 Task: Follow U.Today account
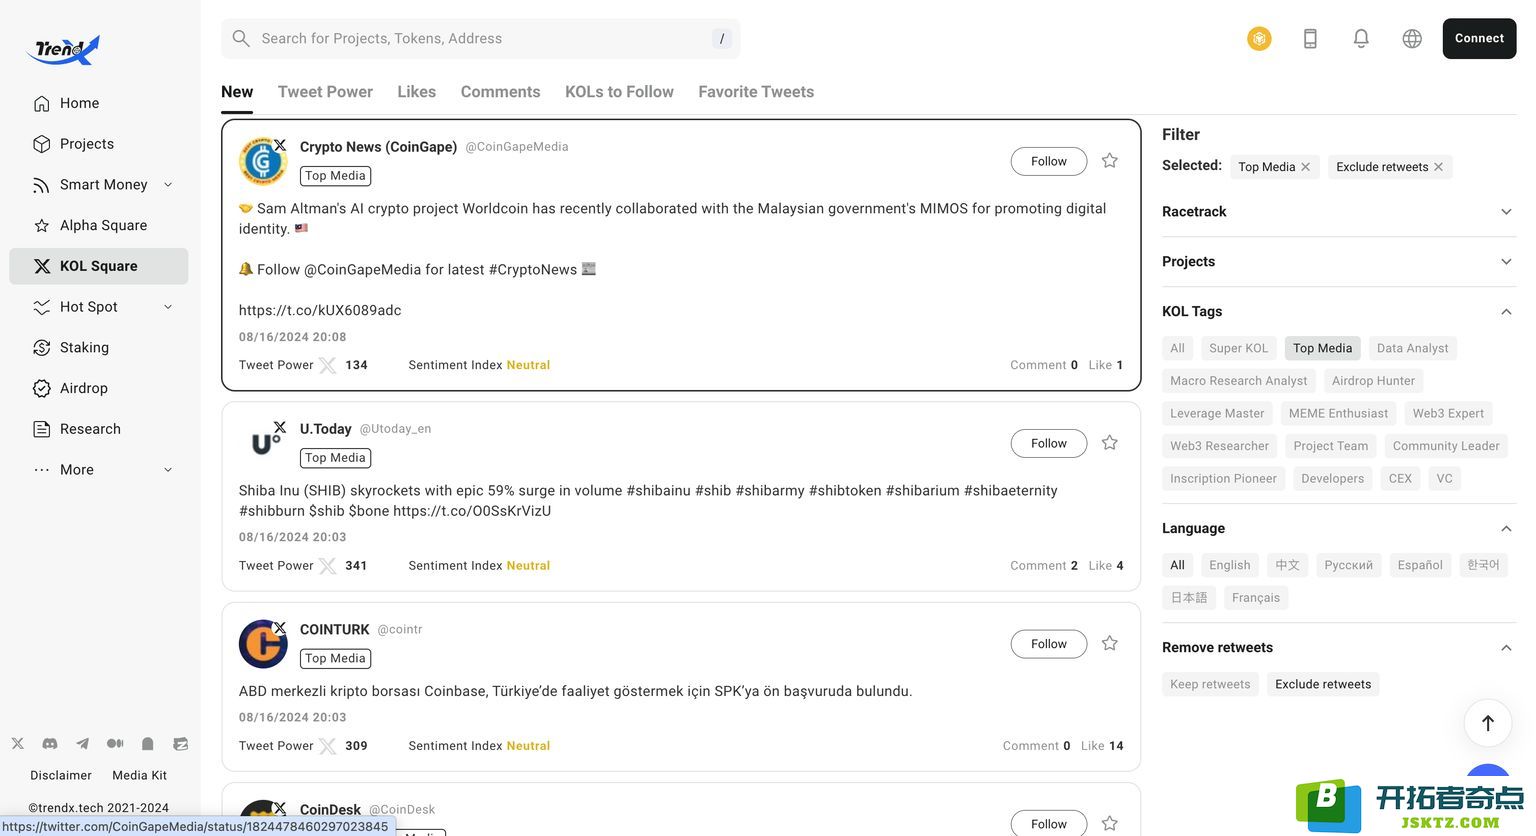[x=1049, y=443]
